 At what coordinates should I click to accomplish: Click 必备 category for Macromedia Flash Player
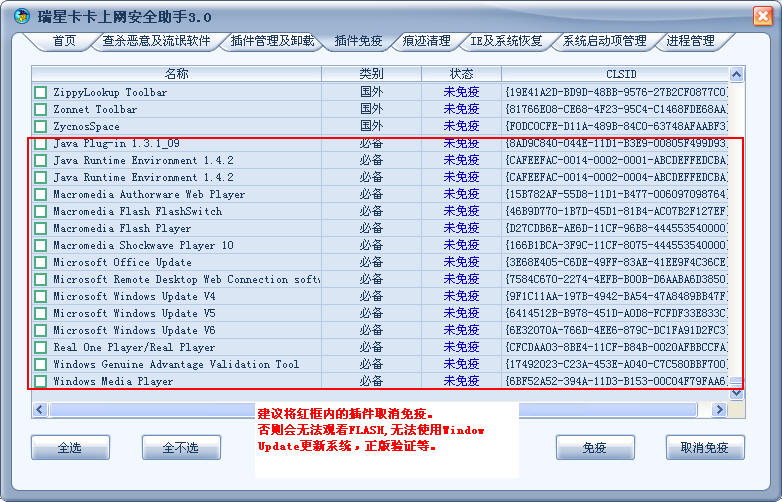tap(372, 228)
